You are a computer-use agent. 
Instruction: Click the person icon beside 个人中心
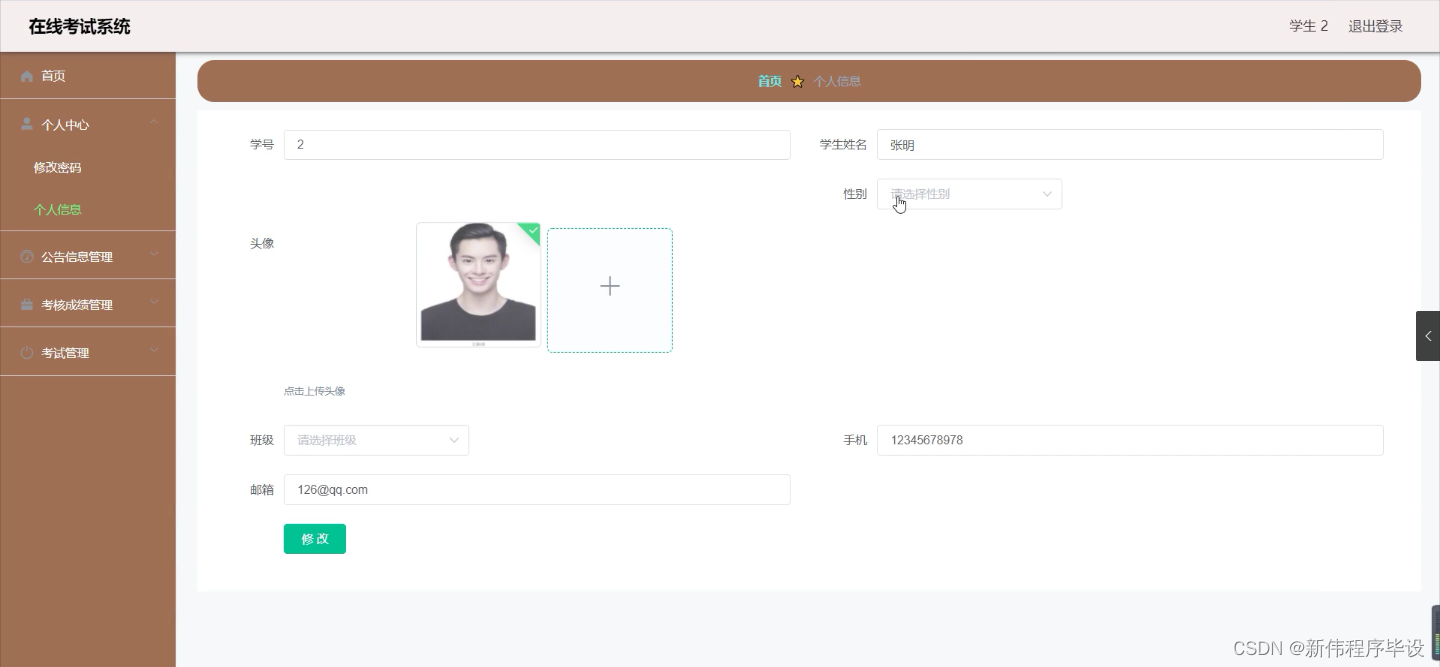click(27, 124)
